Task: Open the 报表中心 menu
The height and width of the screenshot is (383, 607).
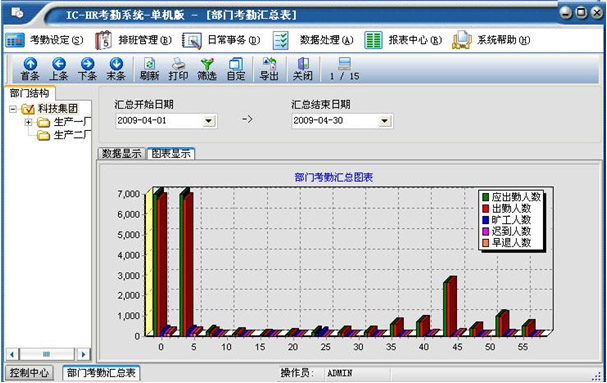Action: pyautogui.click(x=403, y=40)
